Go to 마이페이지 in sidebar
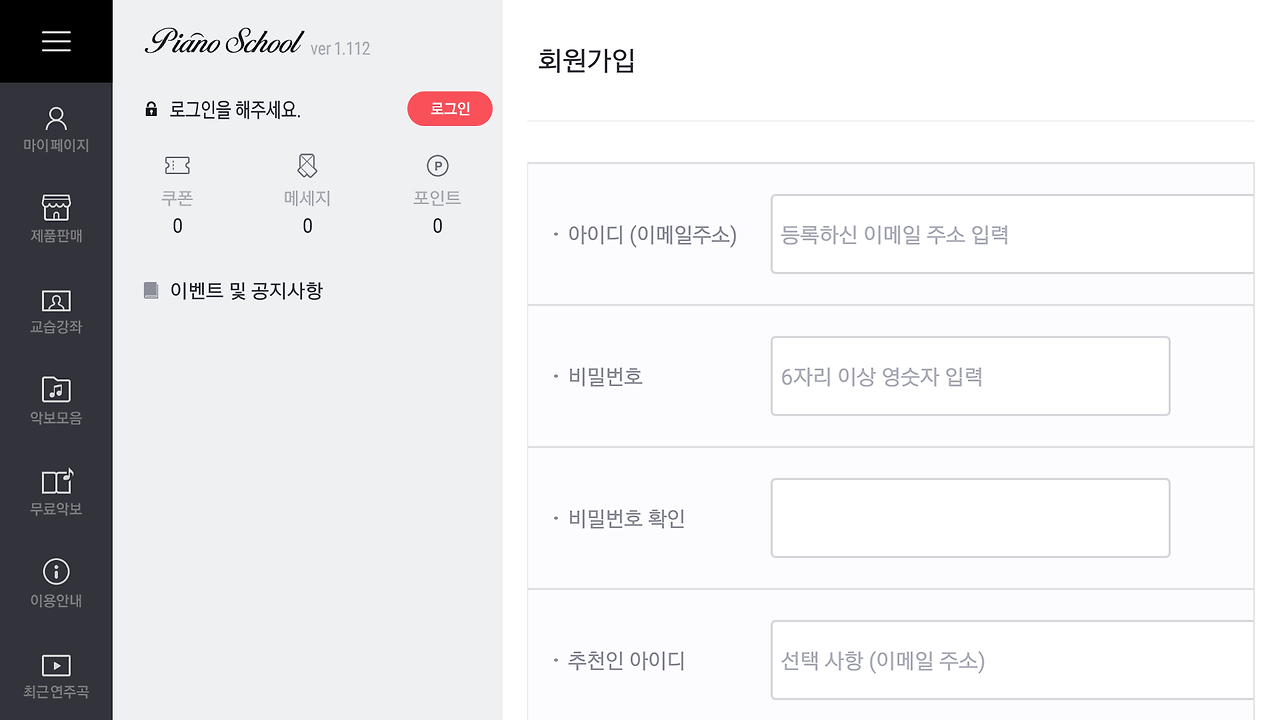 coord(56,130)
